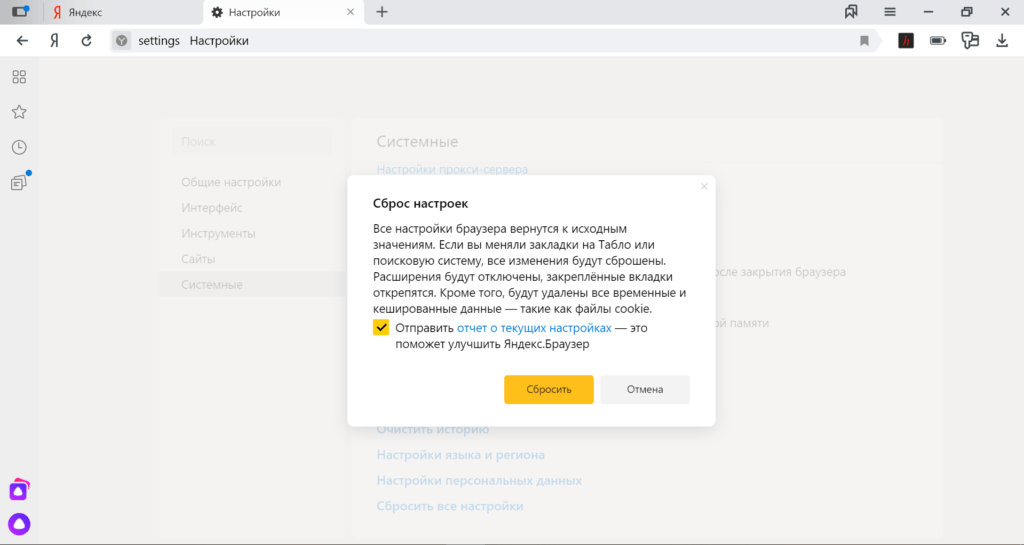This screenshot has width=1024, height=545.
Task: Open the collections icon with the blue dot
Action: click(x=19, y=182)
